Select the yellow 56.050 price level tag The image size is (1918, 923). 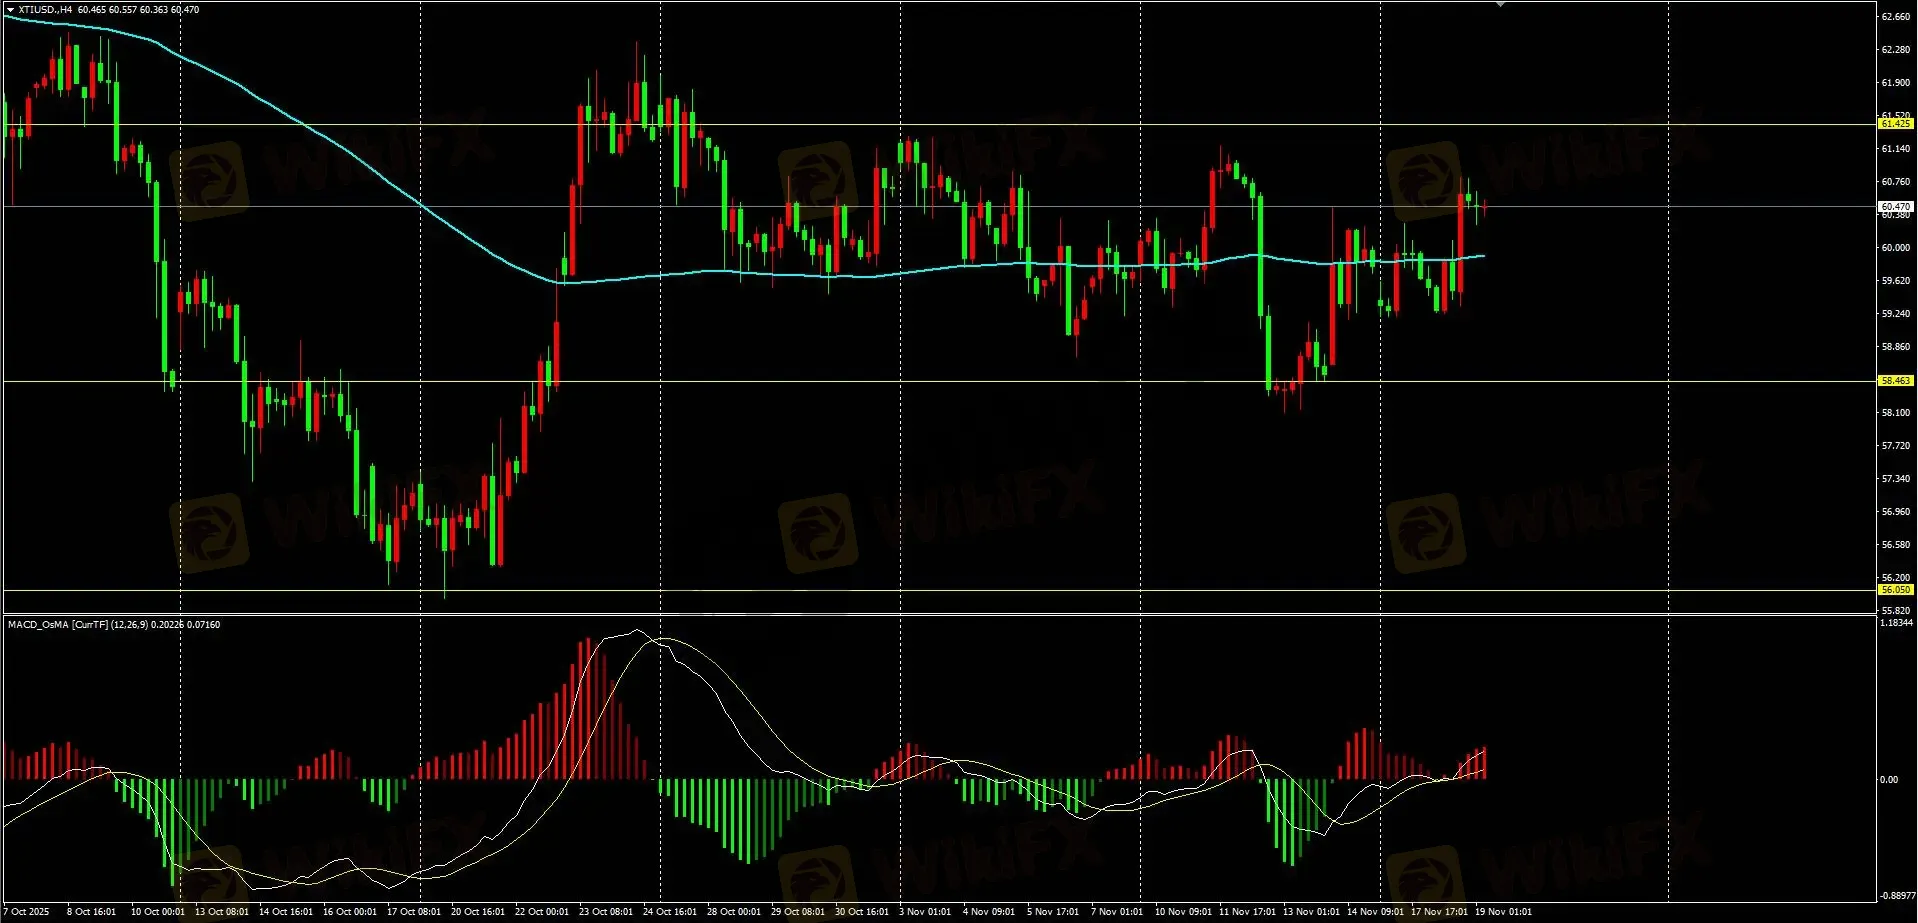coord(1895,590)
